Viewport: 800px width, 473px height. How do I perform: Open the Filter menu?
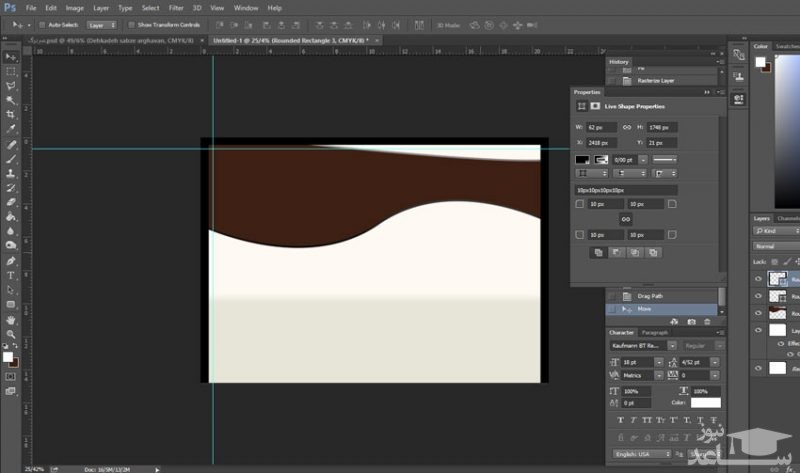tap(176, 8)
